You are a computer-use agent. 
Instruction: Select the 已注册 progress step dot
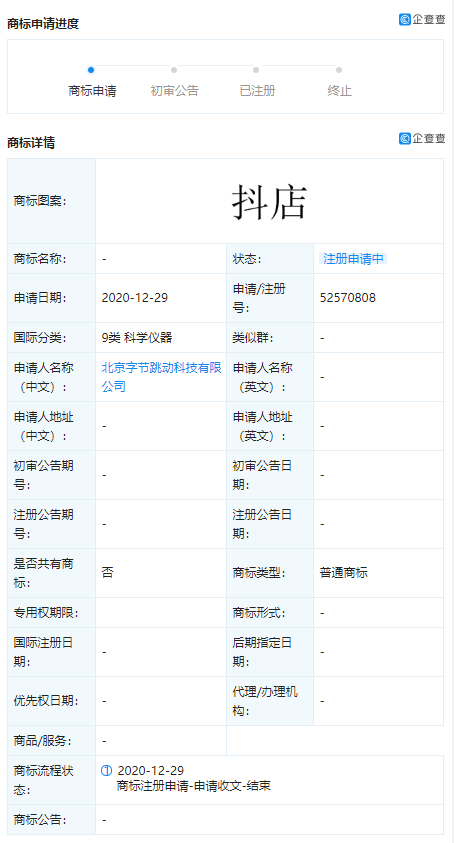[x=256, y=69]
